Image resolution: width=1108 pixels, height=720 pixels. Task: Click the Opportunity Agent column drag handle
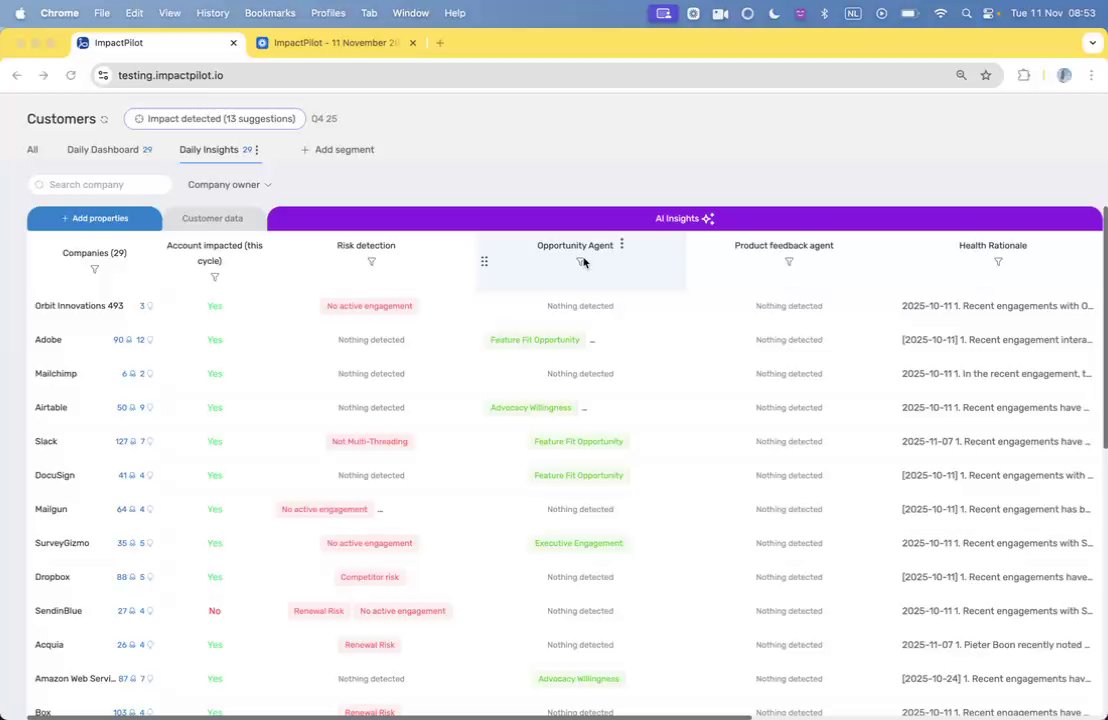pyautogui.click(x=484, y=261)
